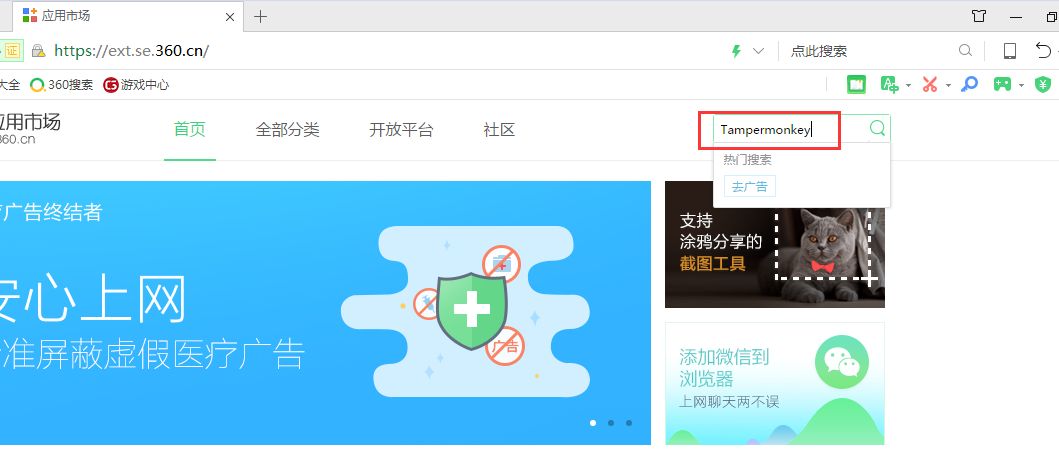Open 360搜索 bookmark

[x=61, y=85]
